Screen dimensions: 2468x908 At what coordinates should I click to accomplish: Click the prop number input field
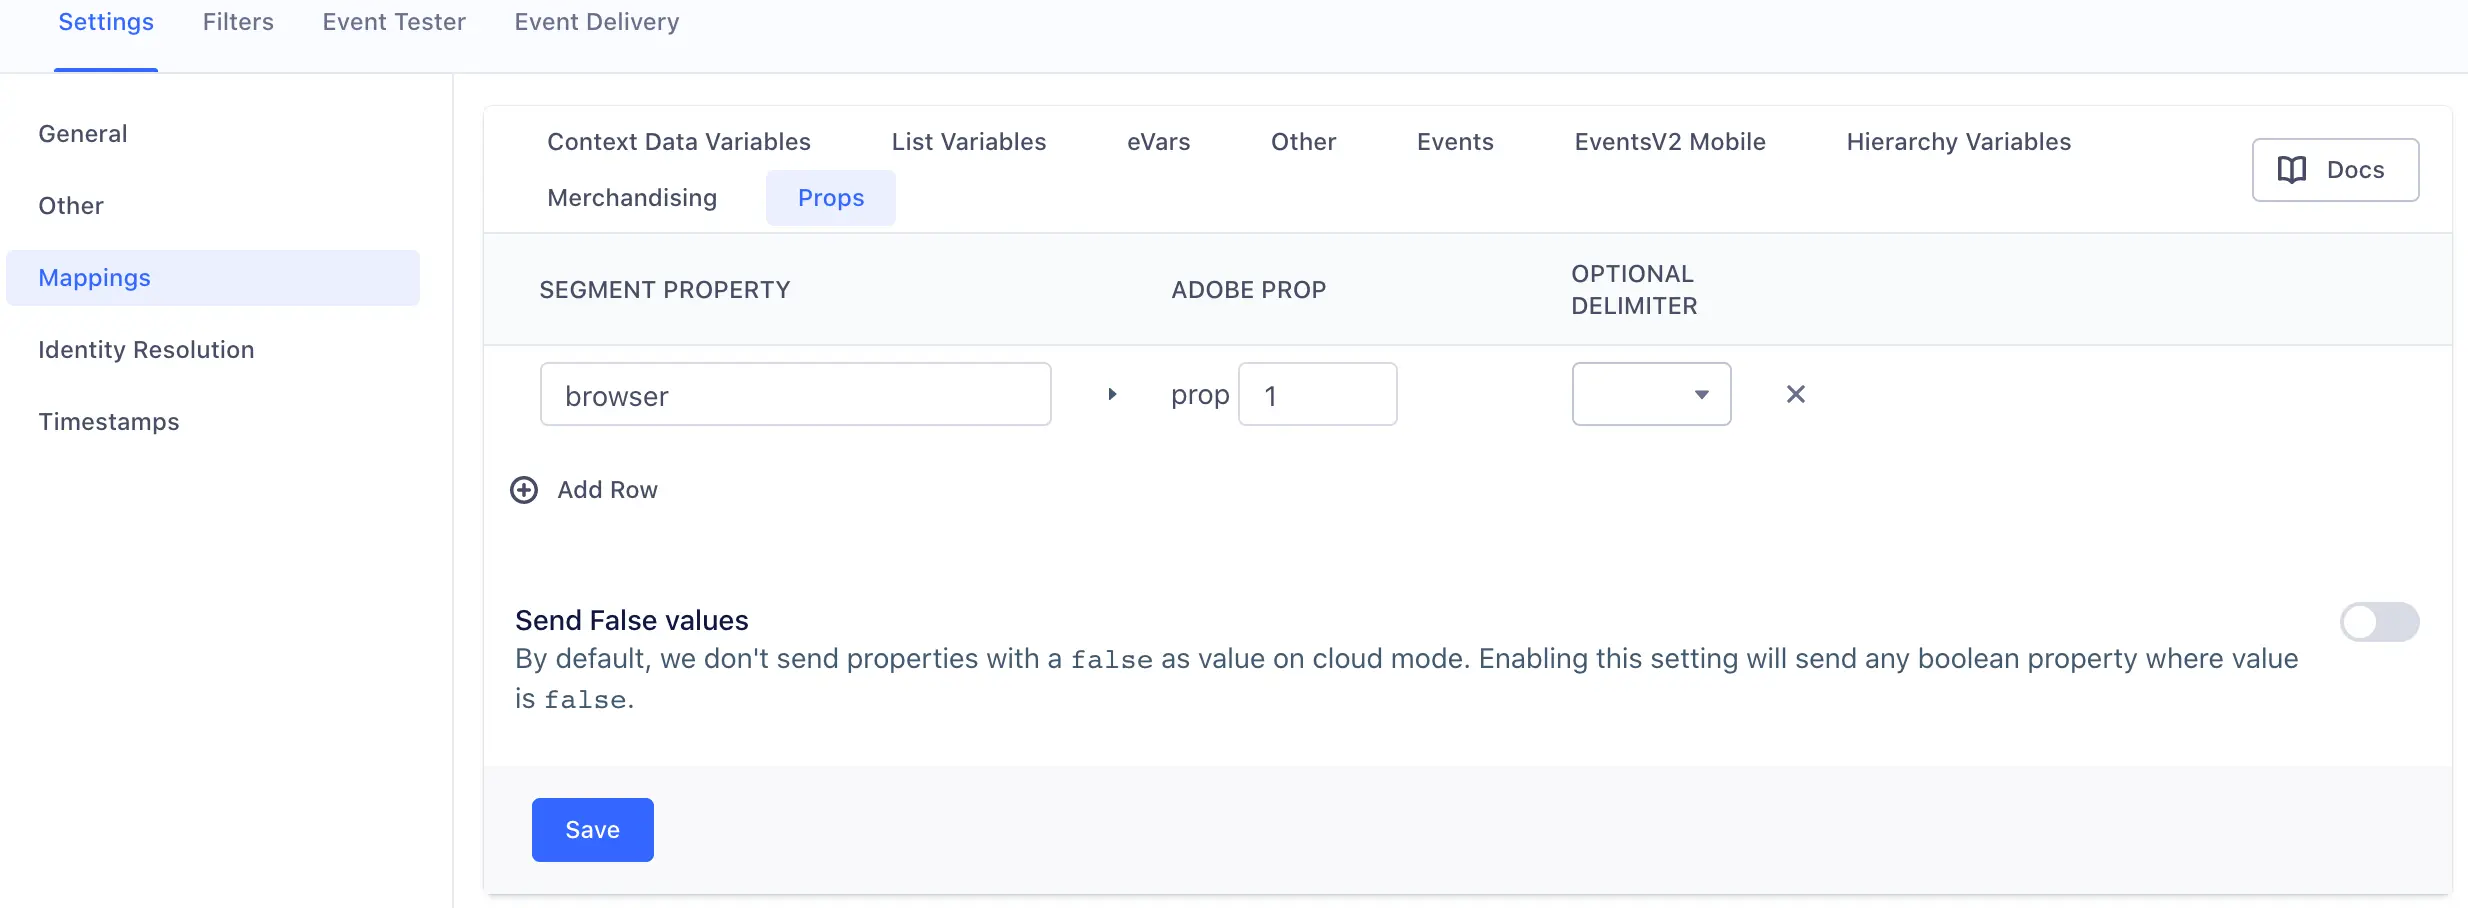pyautogui.click(x=1318, y=394)
